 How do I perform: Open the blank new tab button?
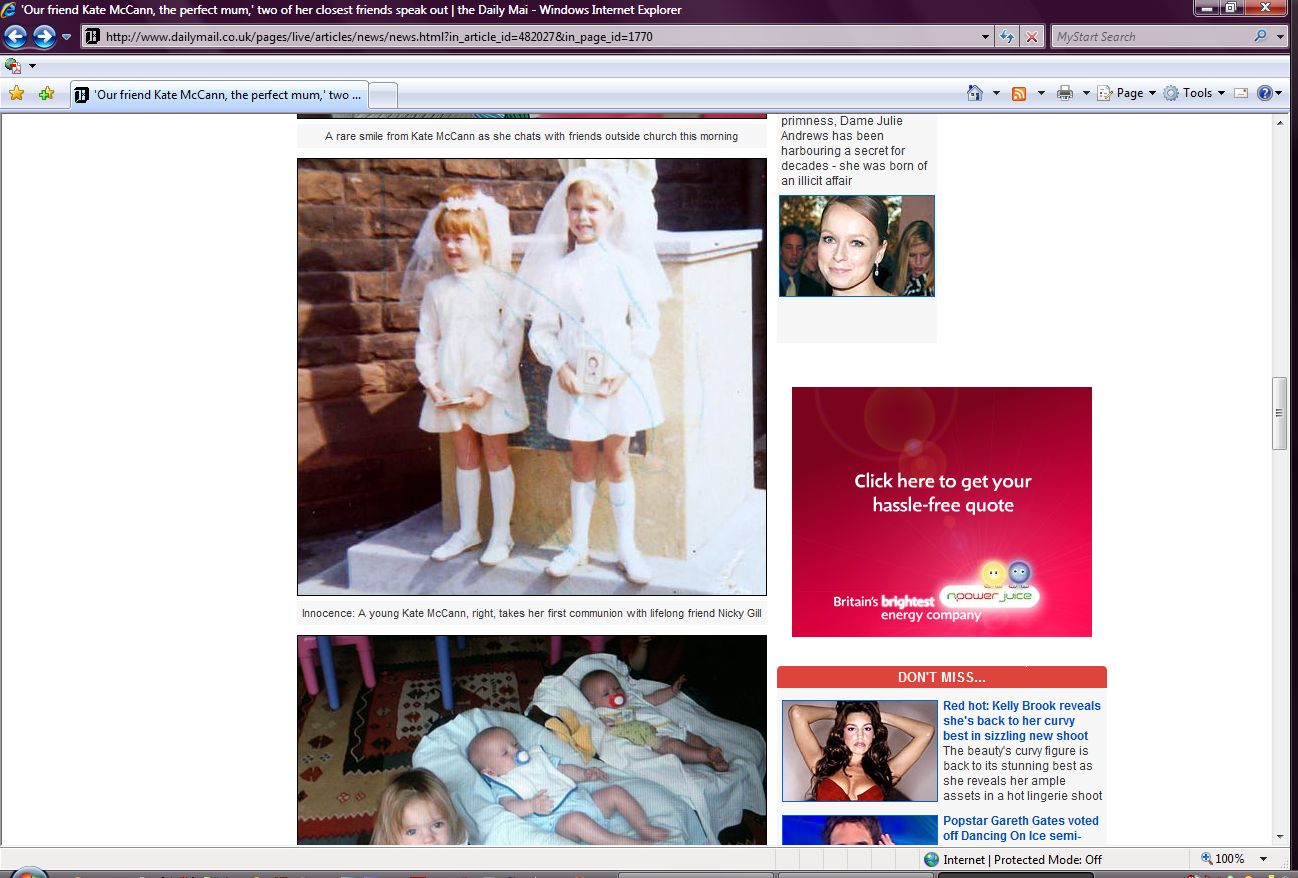(384, 95)
